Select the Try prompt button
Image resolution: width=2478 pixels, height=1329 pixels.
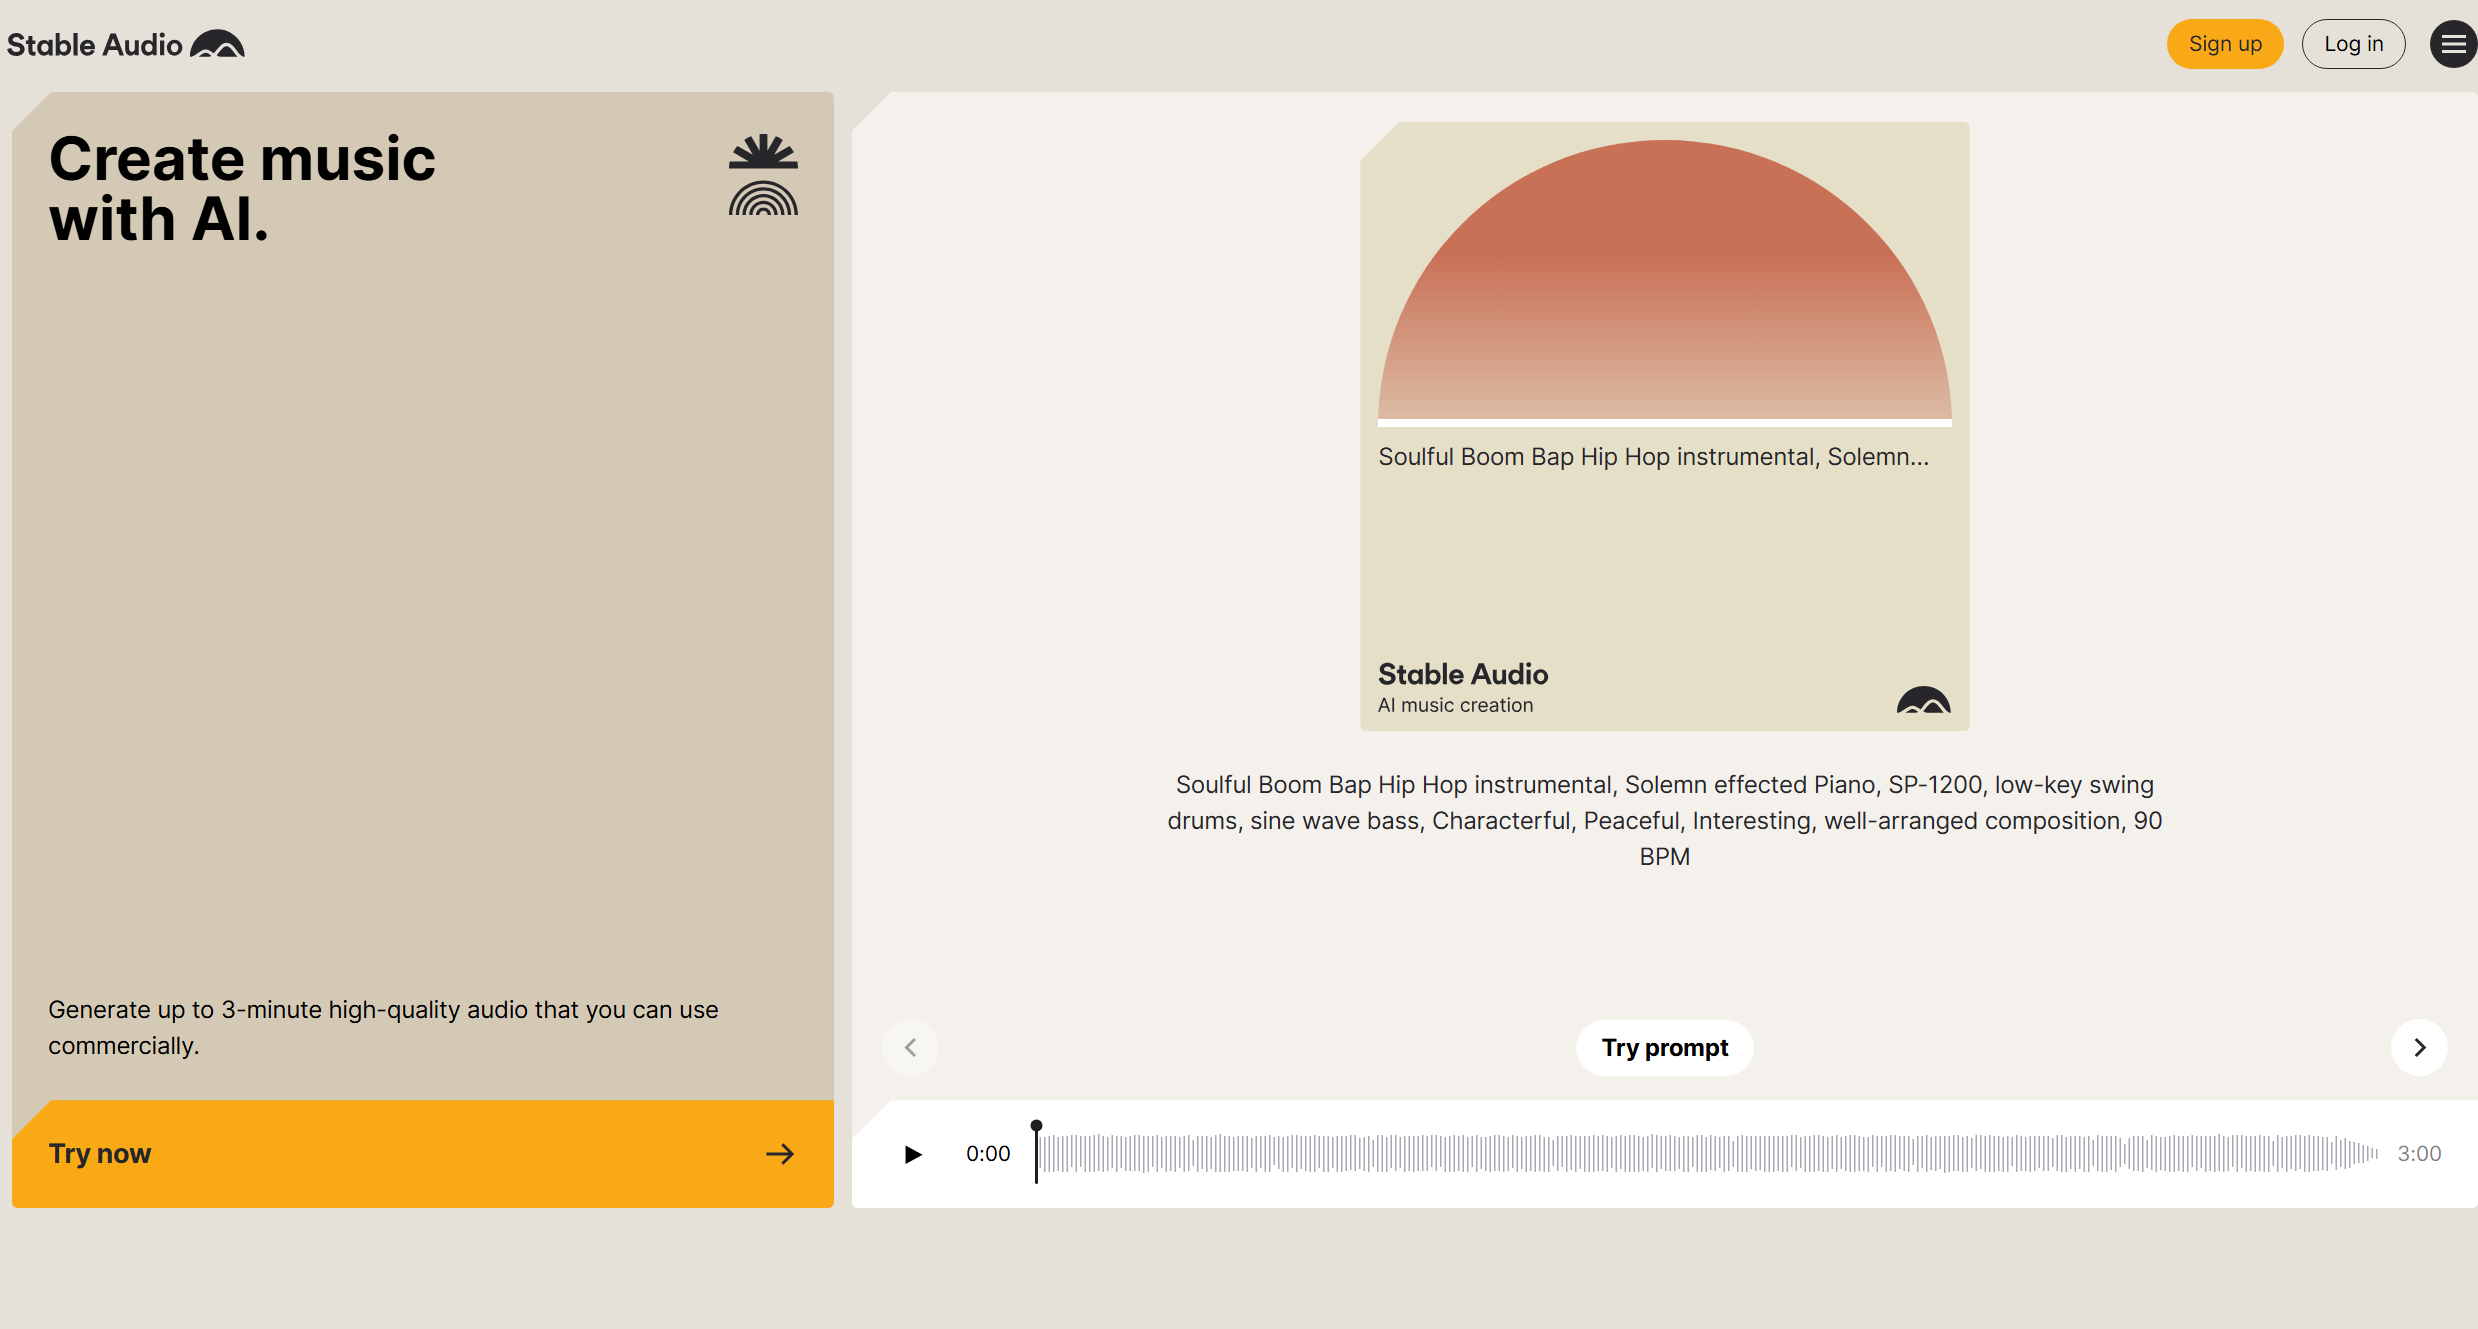tap(1664, 1047)
